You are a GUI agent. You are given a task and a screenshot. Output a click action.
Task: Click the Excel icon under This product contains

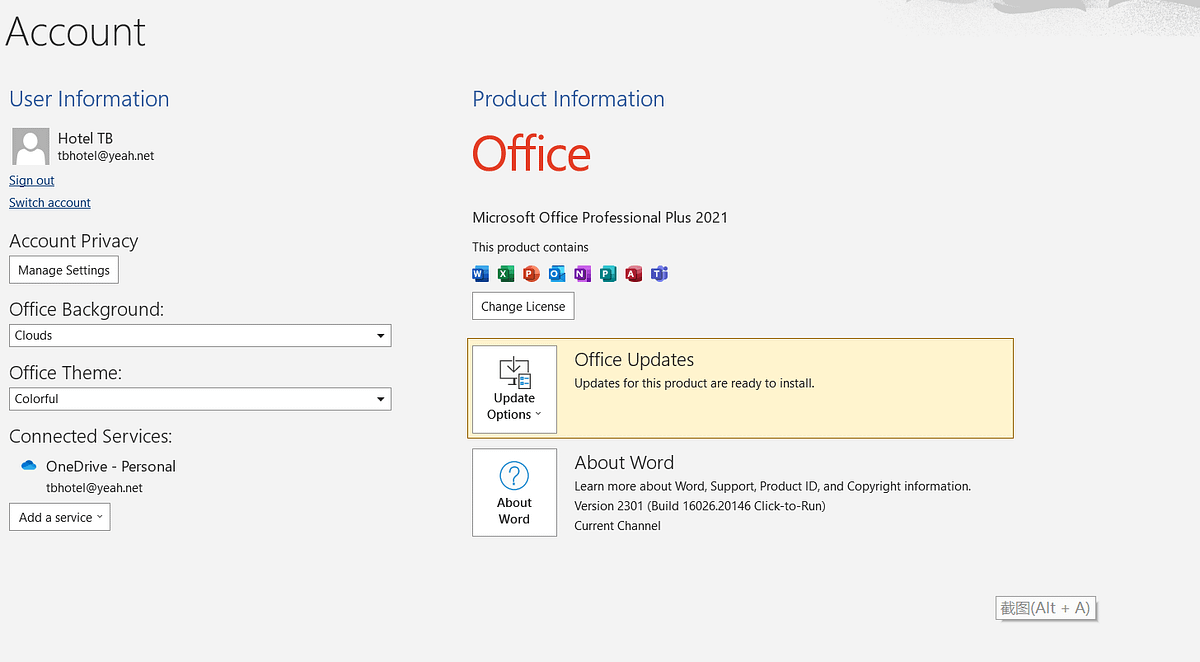(x=505, y=273)
